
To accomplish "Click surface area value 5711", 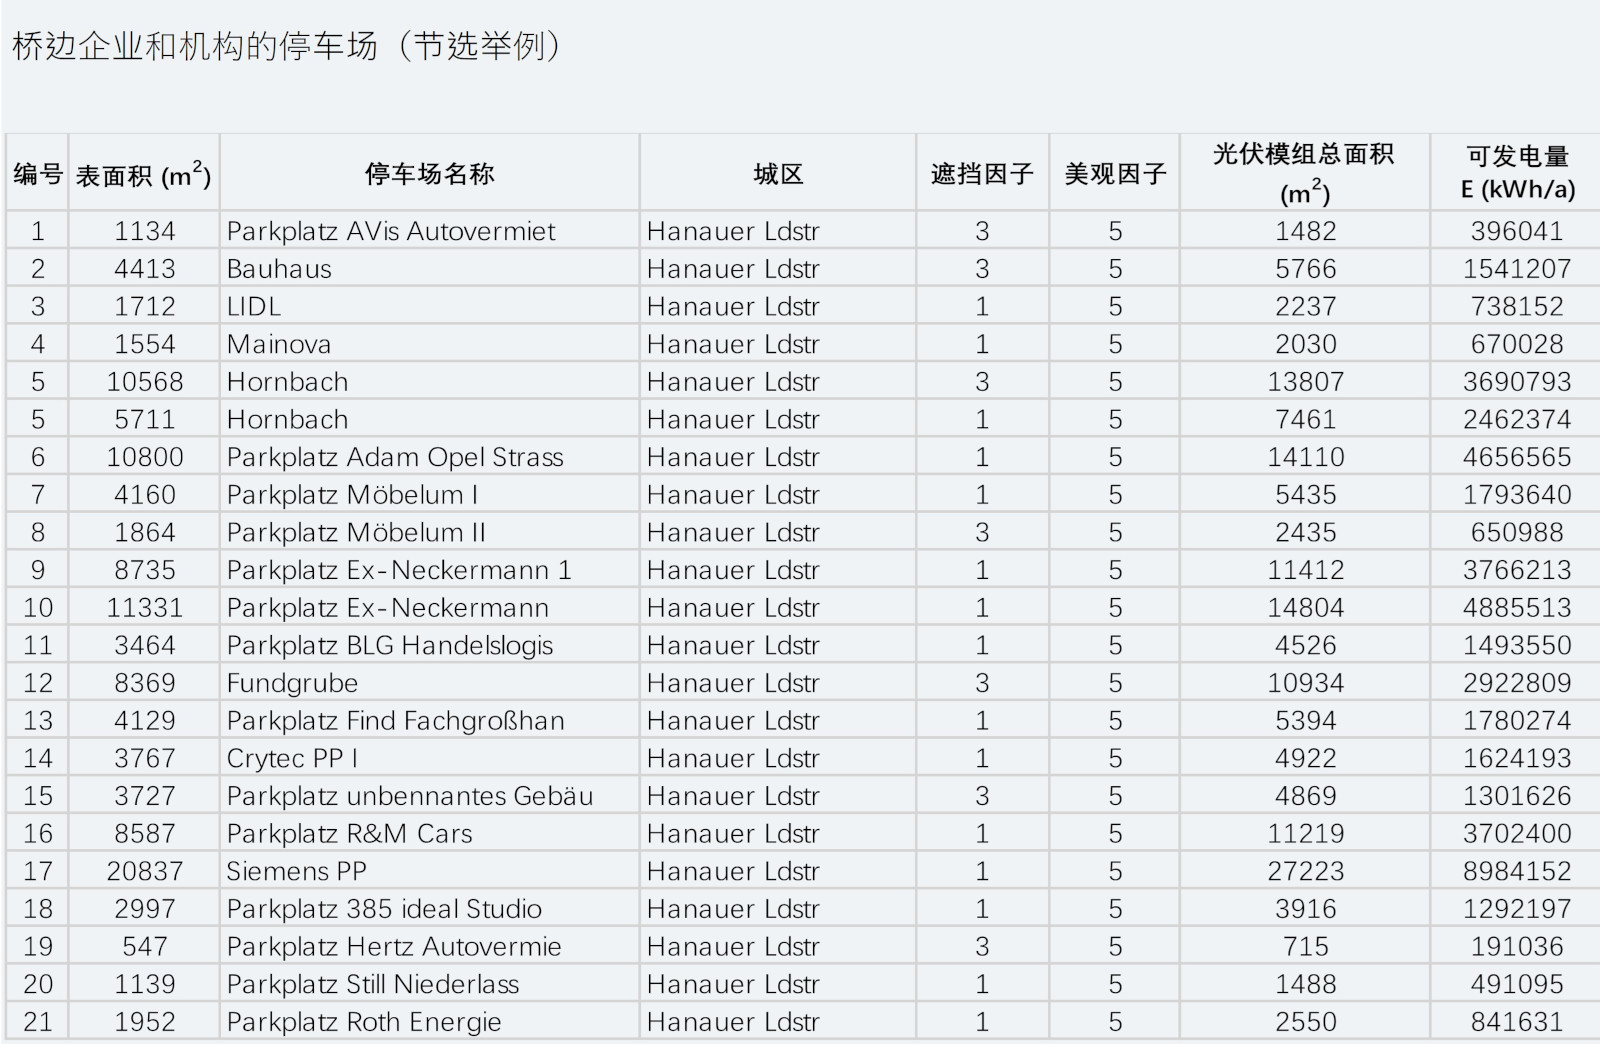I will pos(145,419).
